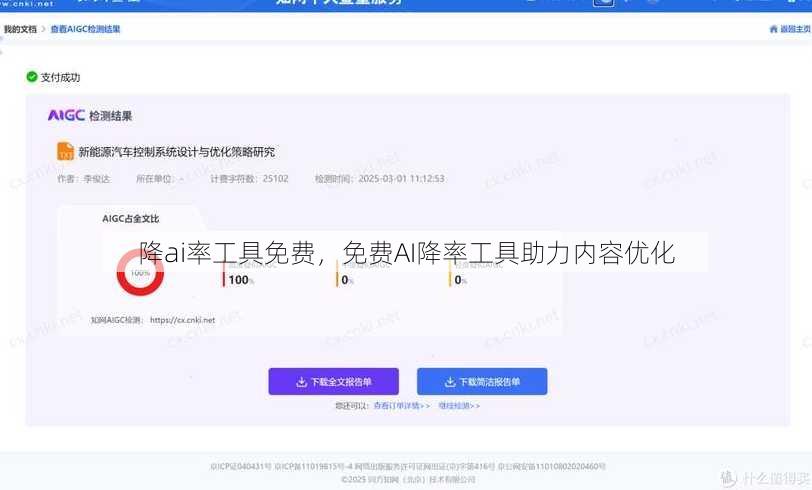Click the 支付成功 status text
This screenshot has width=812, height=490.
(x=61, y=77)
